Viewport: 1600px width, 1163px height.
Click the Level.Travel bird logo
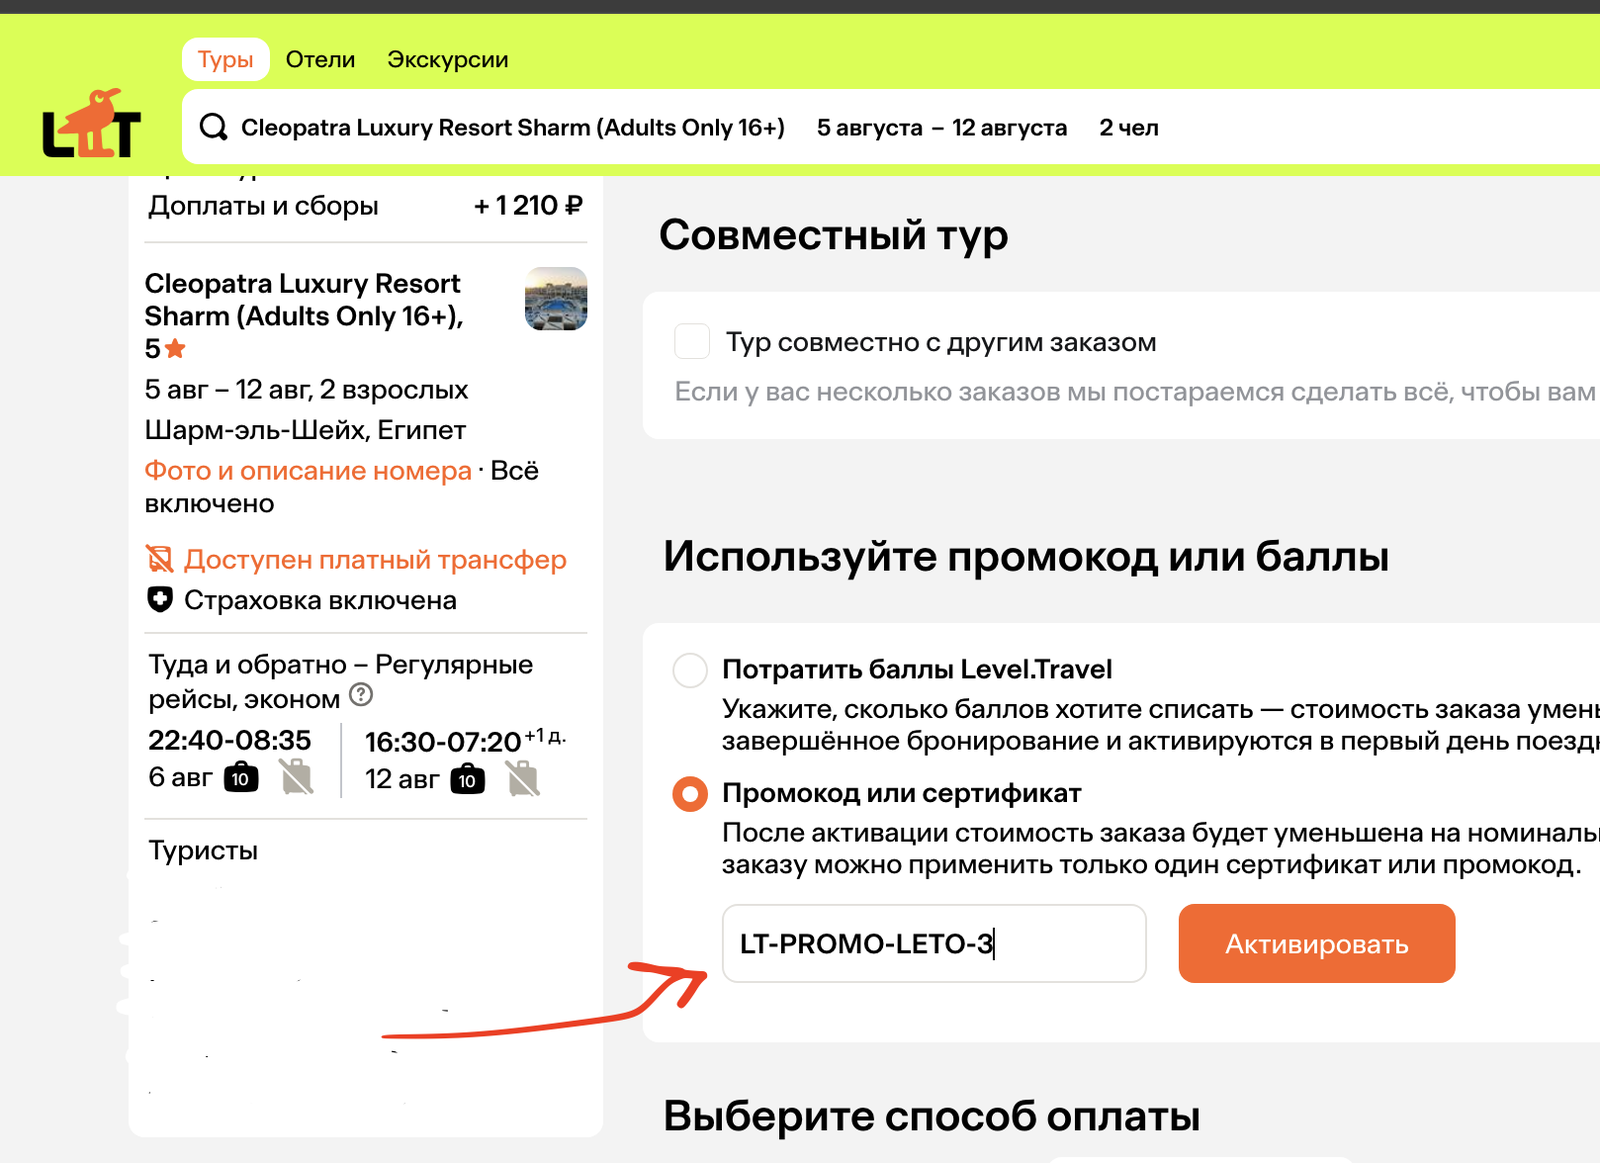pyautogui.click(x=92, y=125)
